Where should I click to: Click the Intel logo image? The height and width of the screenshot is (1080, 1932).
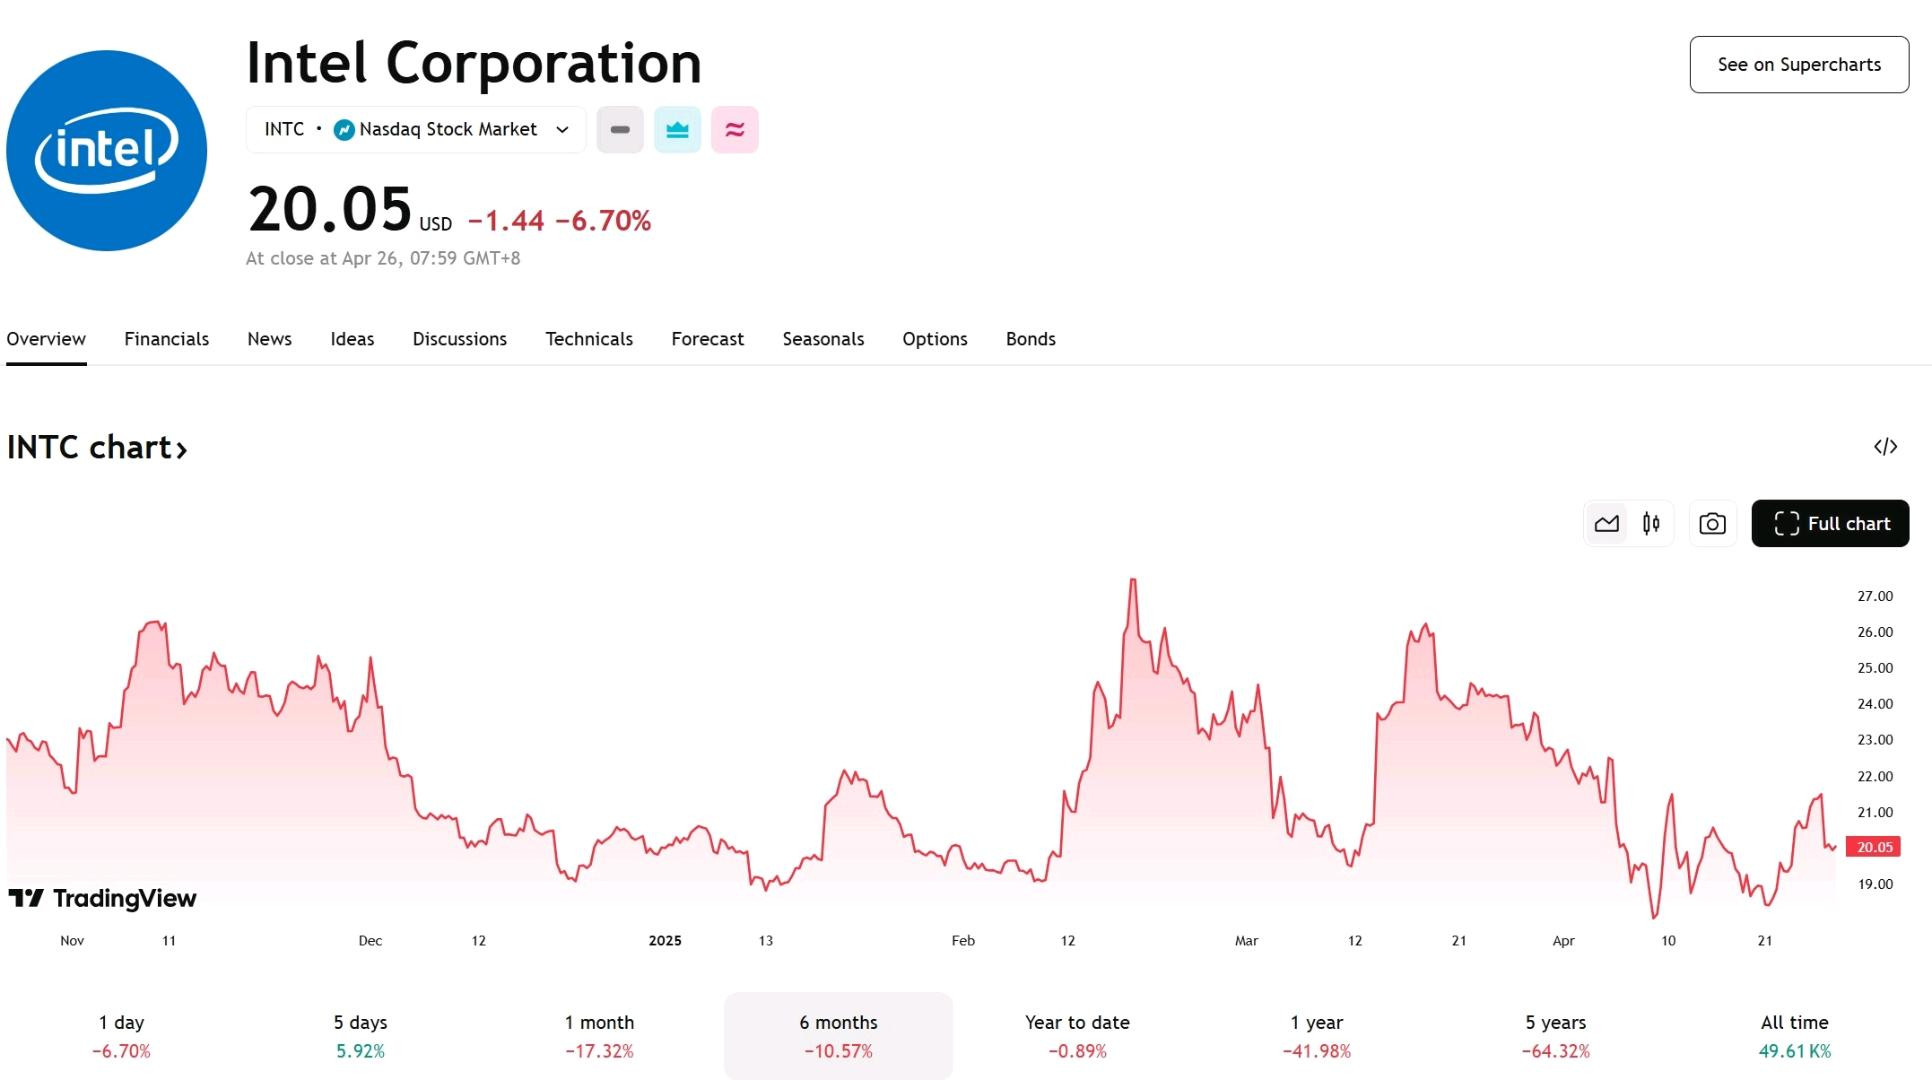[x=107, y=151]
